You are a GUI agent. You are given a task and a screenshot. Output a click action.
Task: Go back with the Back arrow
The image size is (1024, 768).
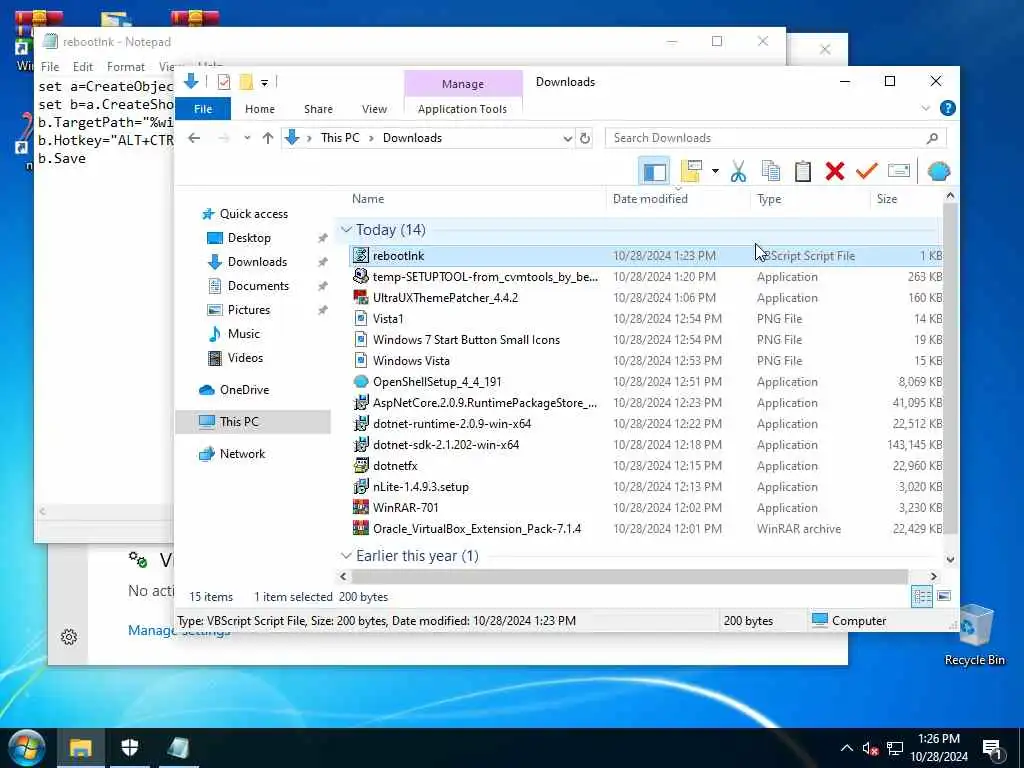(x=194, y=138)
